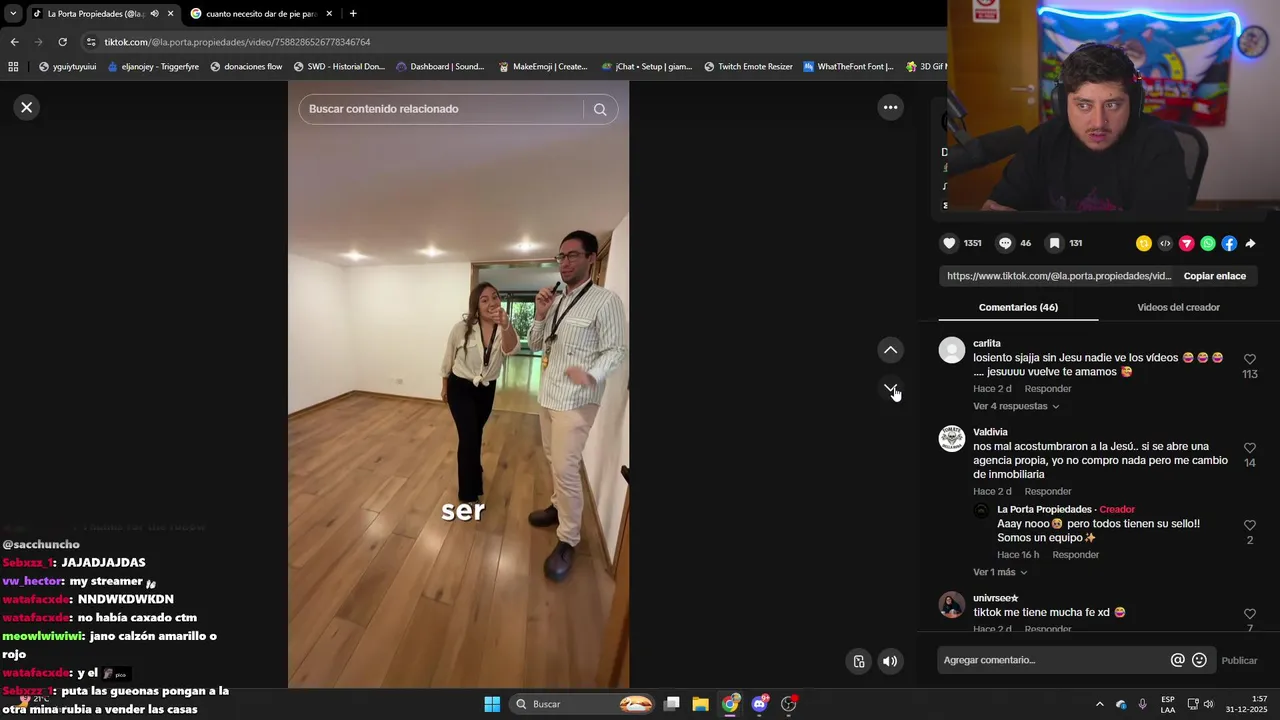Get embed code icon
The height and width of the screenshot is (720, 1280).
(x=1165, y=243)
